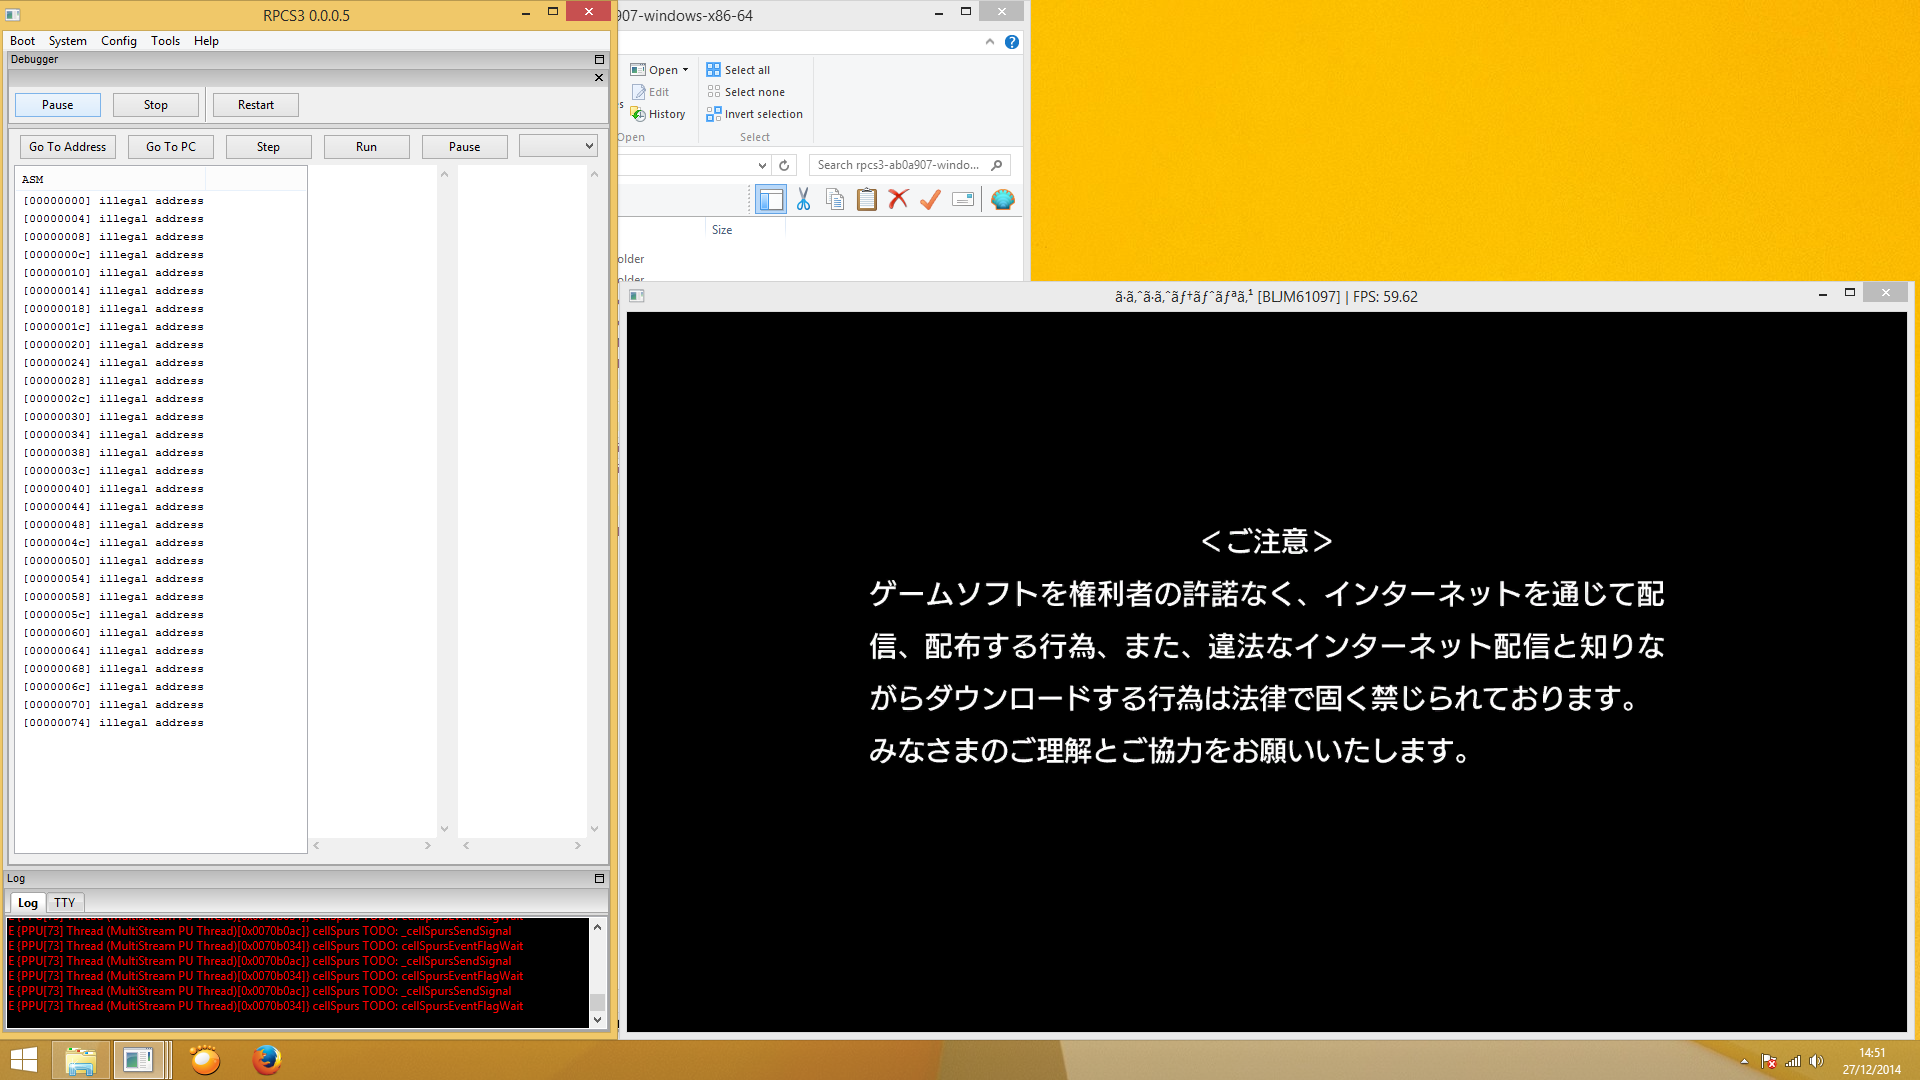Open the Config menu in RPCS3

point(118,41)
